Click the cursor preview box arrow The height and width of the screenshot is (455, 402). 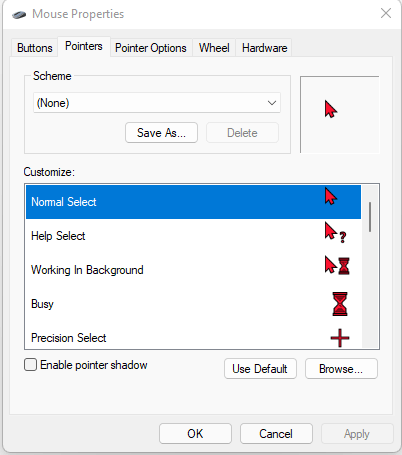(331, 110)
